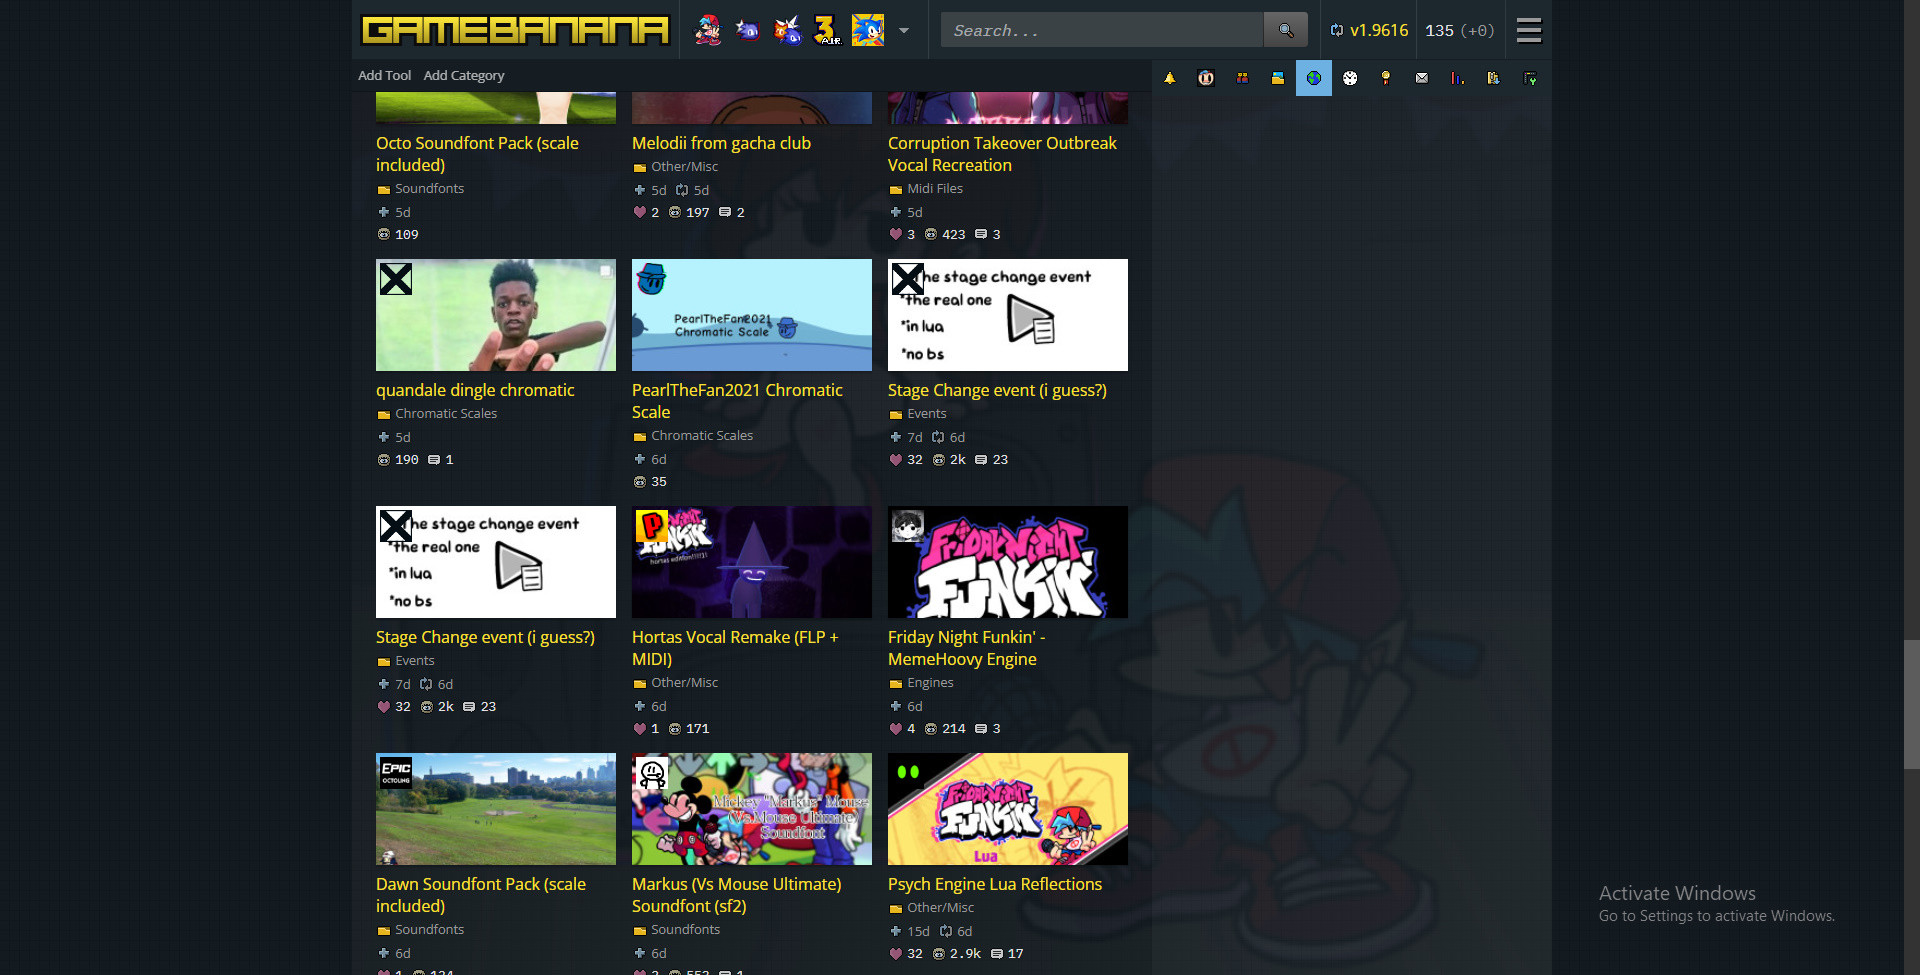The height and width of the screenshot is (975, 1920).
Task: Select the Friday Night Funkin' game icon
Action: pos(709,30)
